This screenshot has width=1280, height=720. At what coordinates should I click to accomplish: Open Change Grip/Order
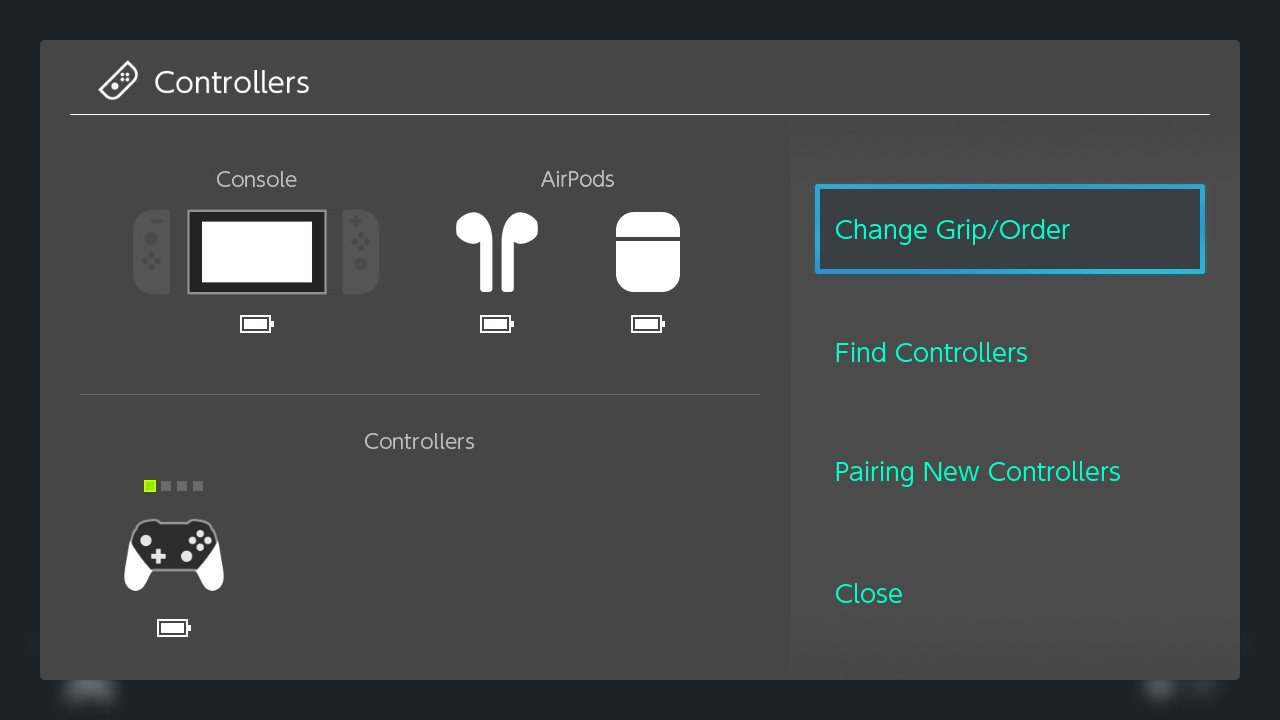click(x=1010, y=229)
